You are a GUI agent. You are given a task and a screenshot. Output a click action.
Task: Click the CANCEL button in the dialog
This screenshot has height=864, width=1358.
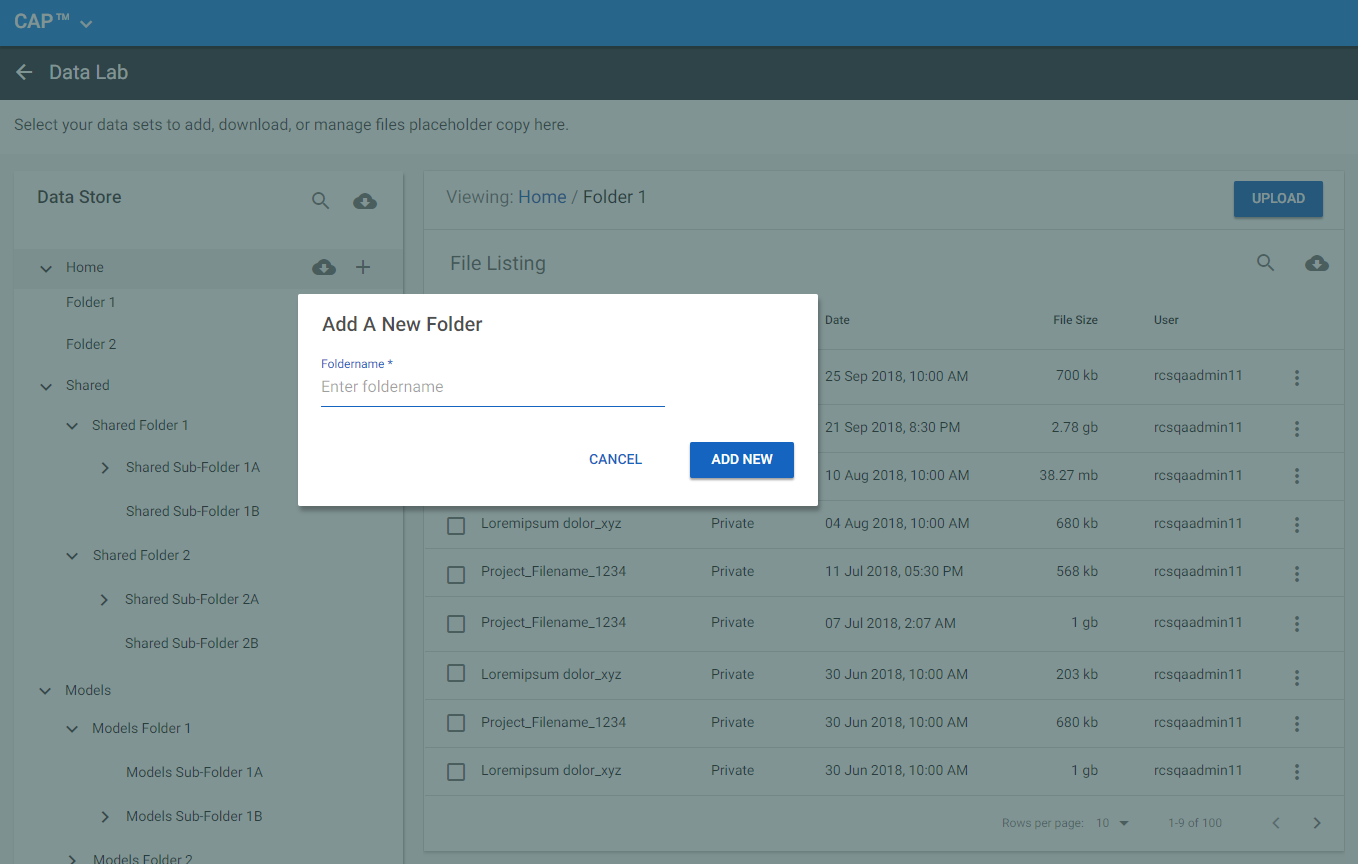615,459
